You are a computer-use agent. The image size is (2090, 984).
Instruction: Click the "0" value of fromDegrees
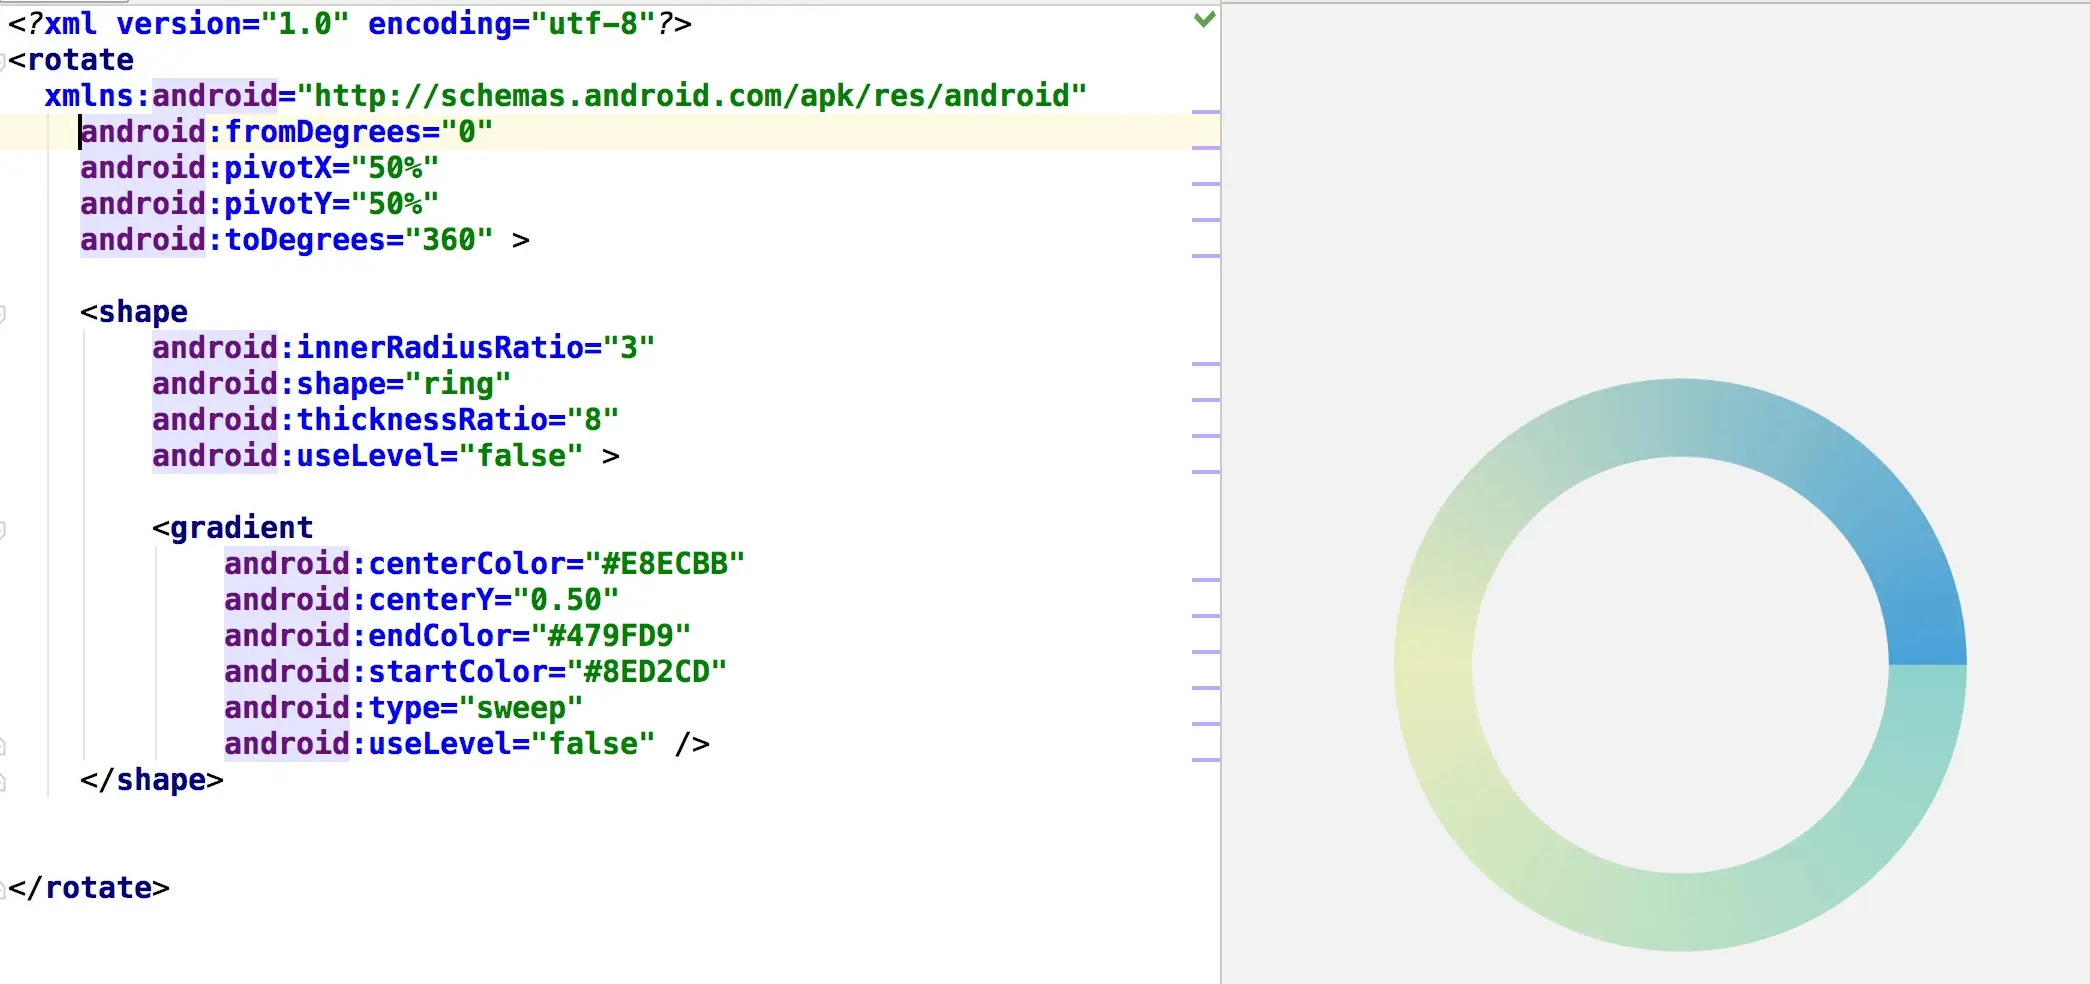[467, 132]
